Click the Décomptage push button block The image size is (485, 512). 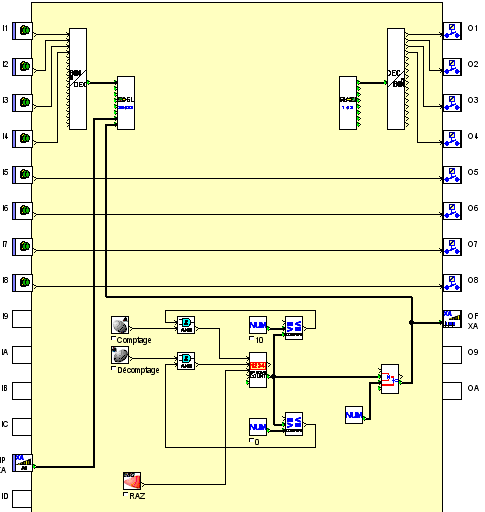[120, 355]
